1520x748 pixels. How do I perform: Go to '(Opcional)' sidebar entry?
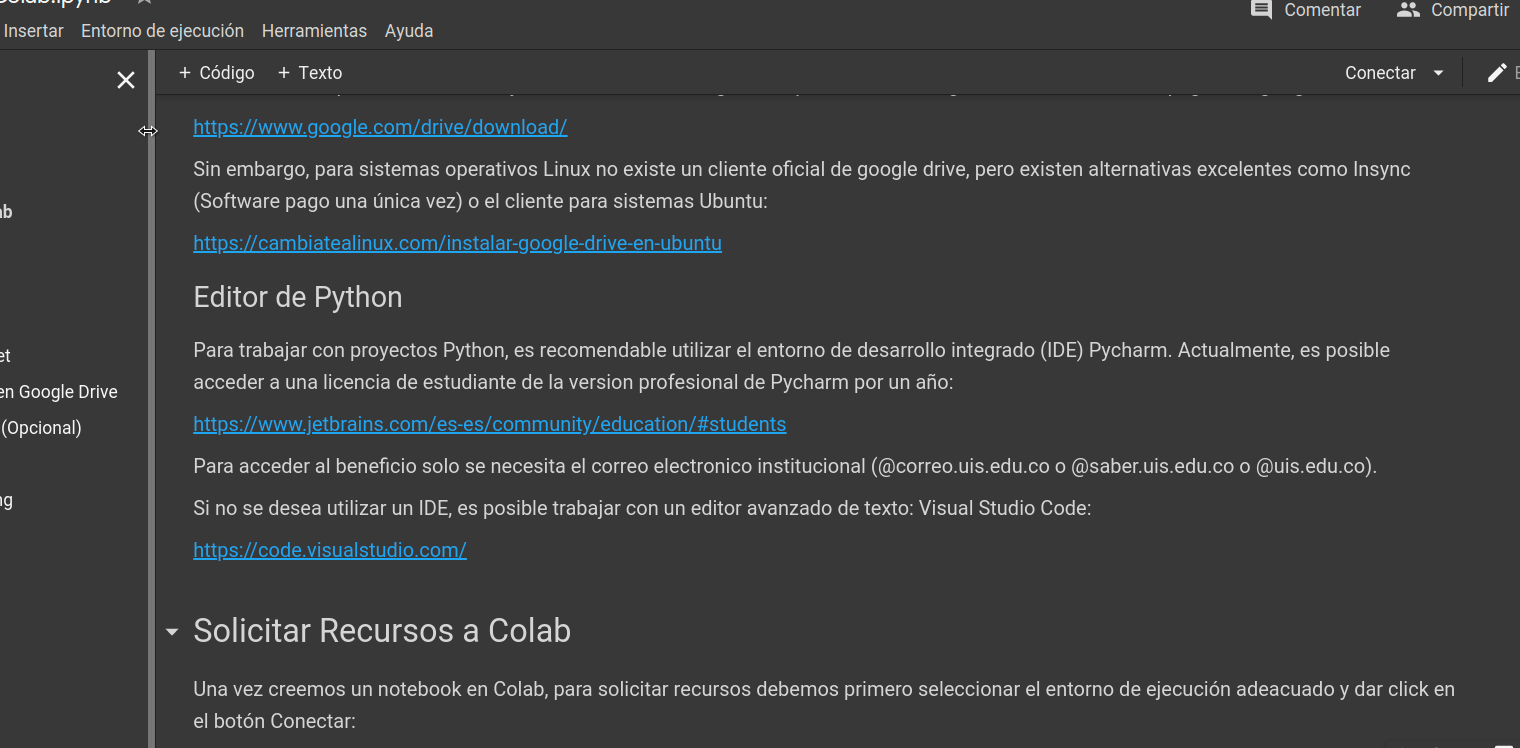click(41, 428)
